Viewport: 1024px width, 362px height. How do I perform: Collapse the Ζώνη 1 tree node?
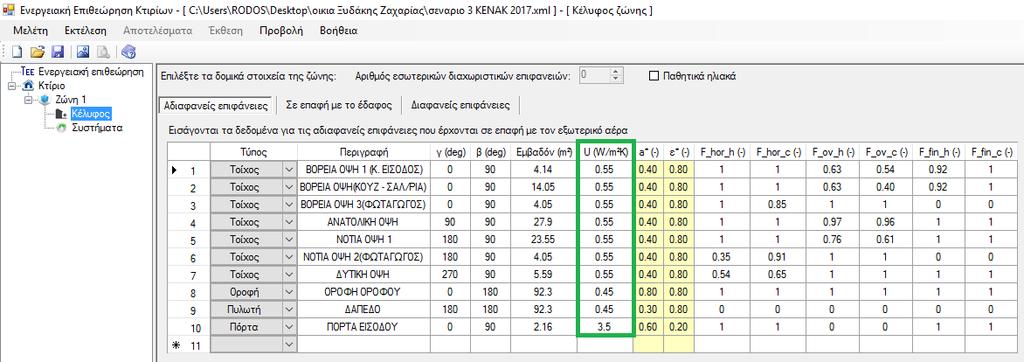[x=28, y=100]
